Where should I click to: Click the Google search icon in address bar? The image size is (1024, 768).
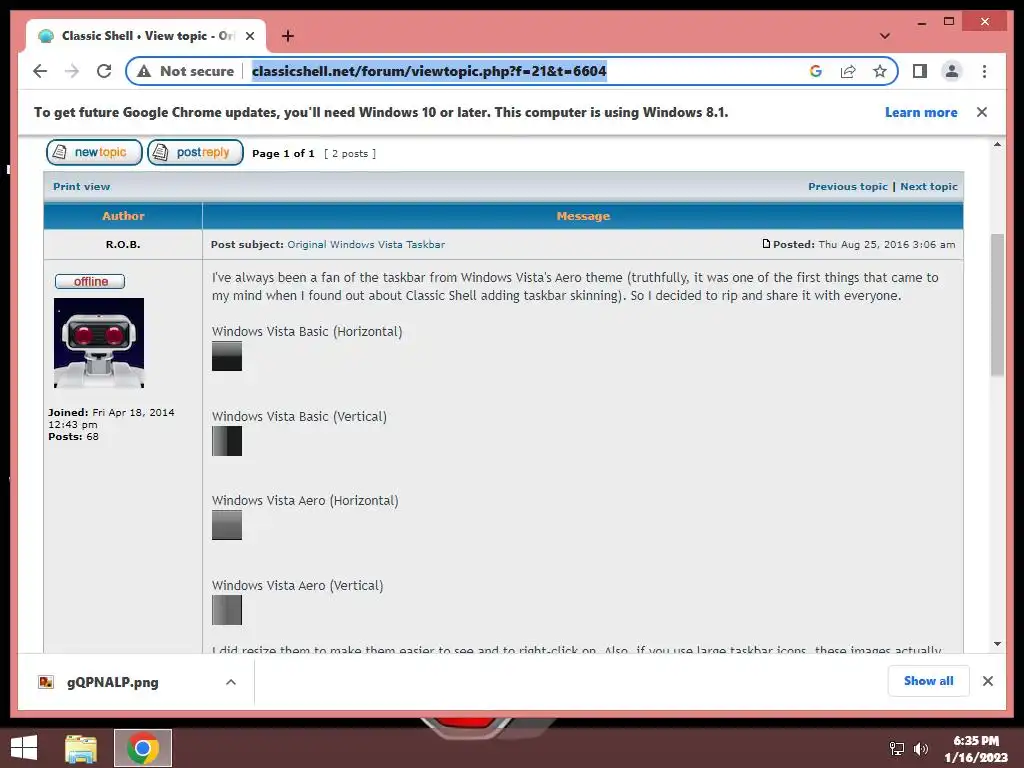tap(816, 71)
